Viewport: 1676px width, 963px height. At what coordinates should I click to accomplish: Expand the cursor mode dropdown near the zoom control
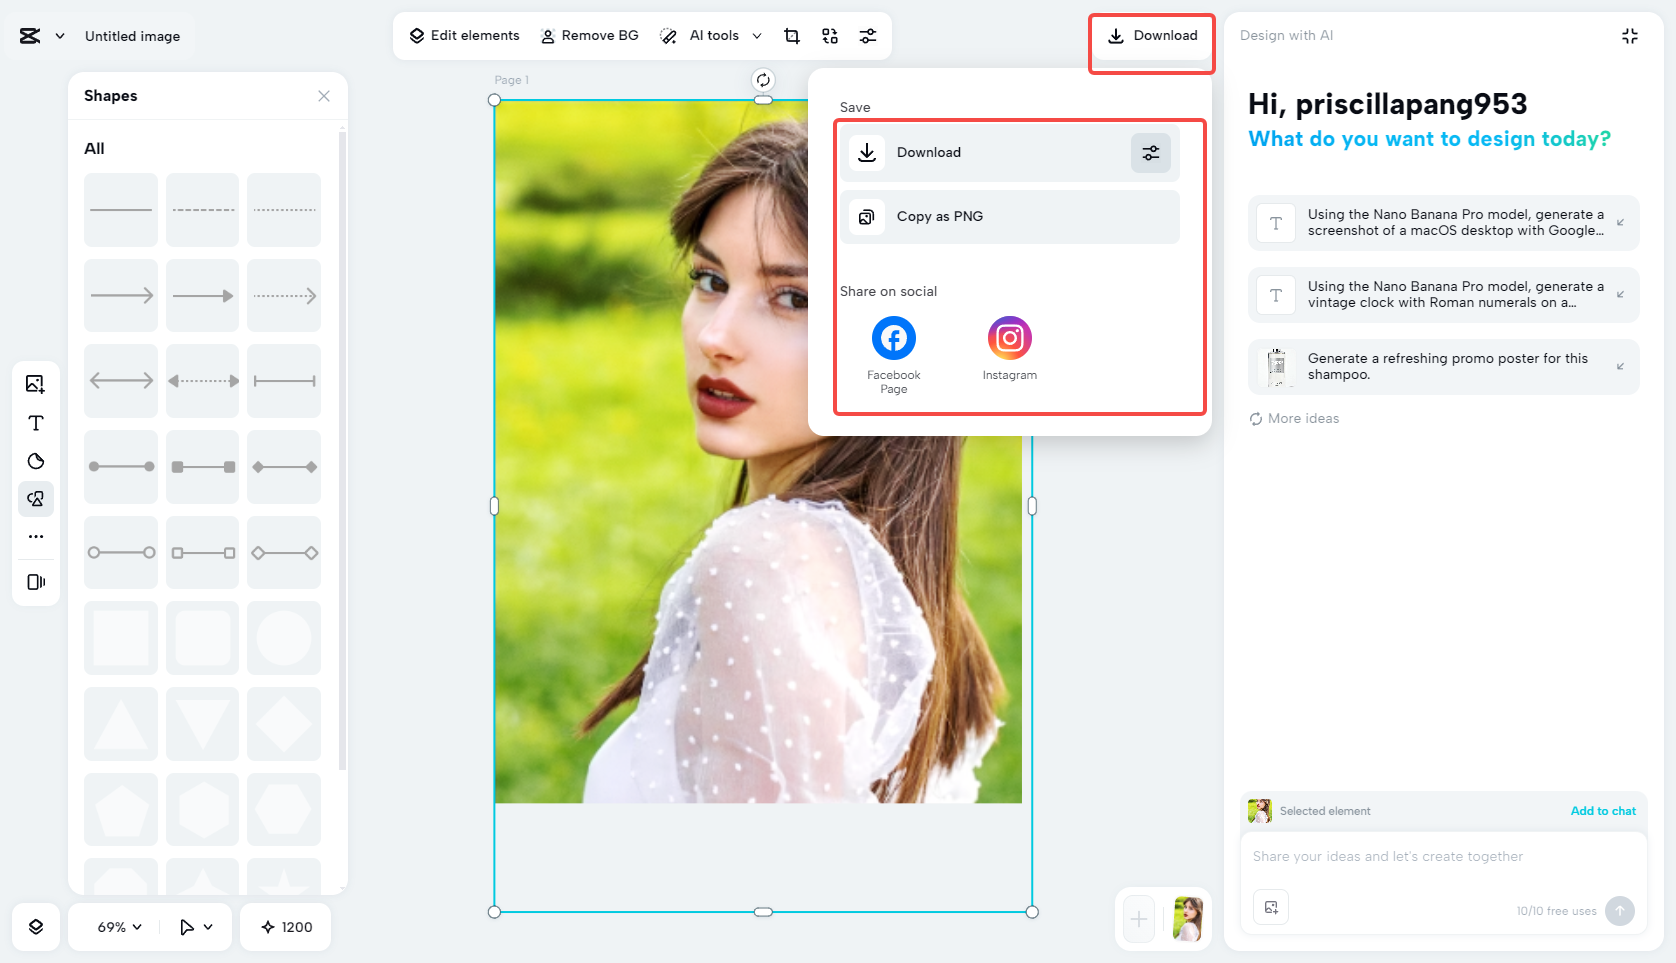coord(196,927)
